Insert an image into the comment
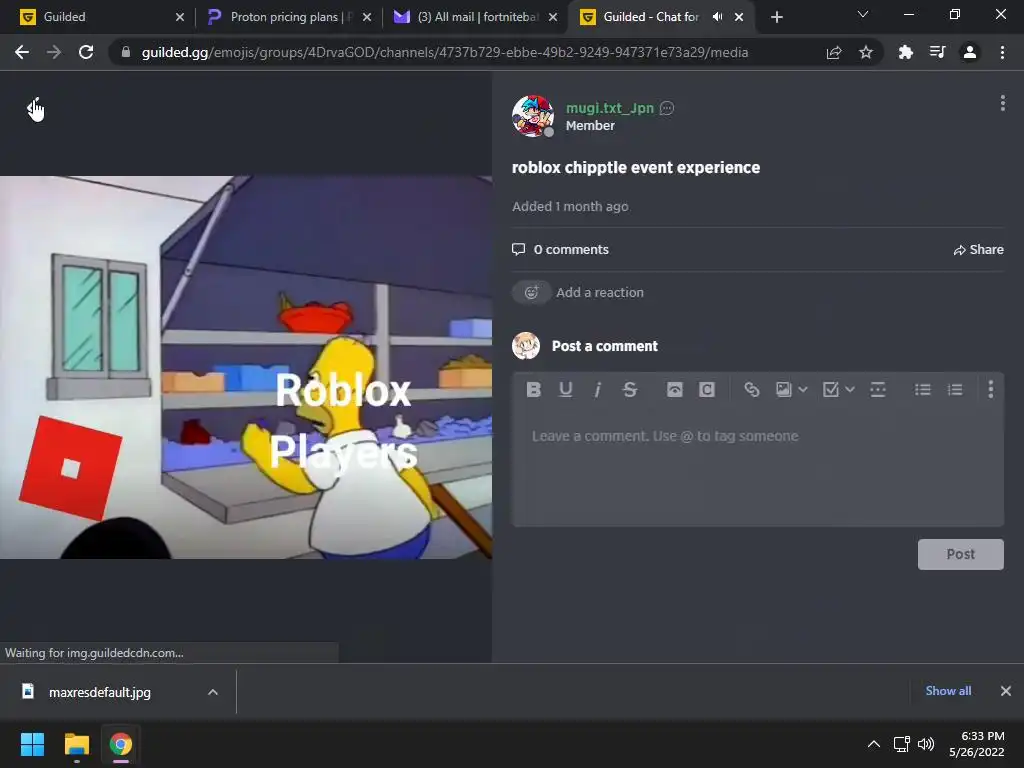Image resolution: width=1024 pixels, height=768 pixels. 784,390
